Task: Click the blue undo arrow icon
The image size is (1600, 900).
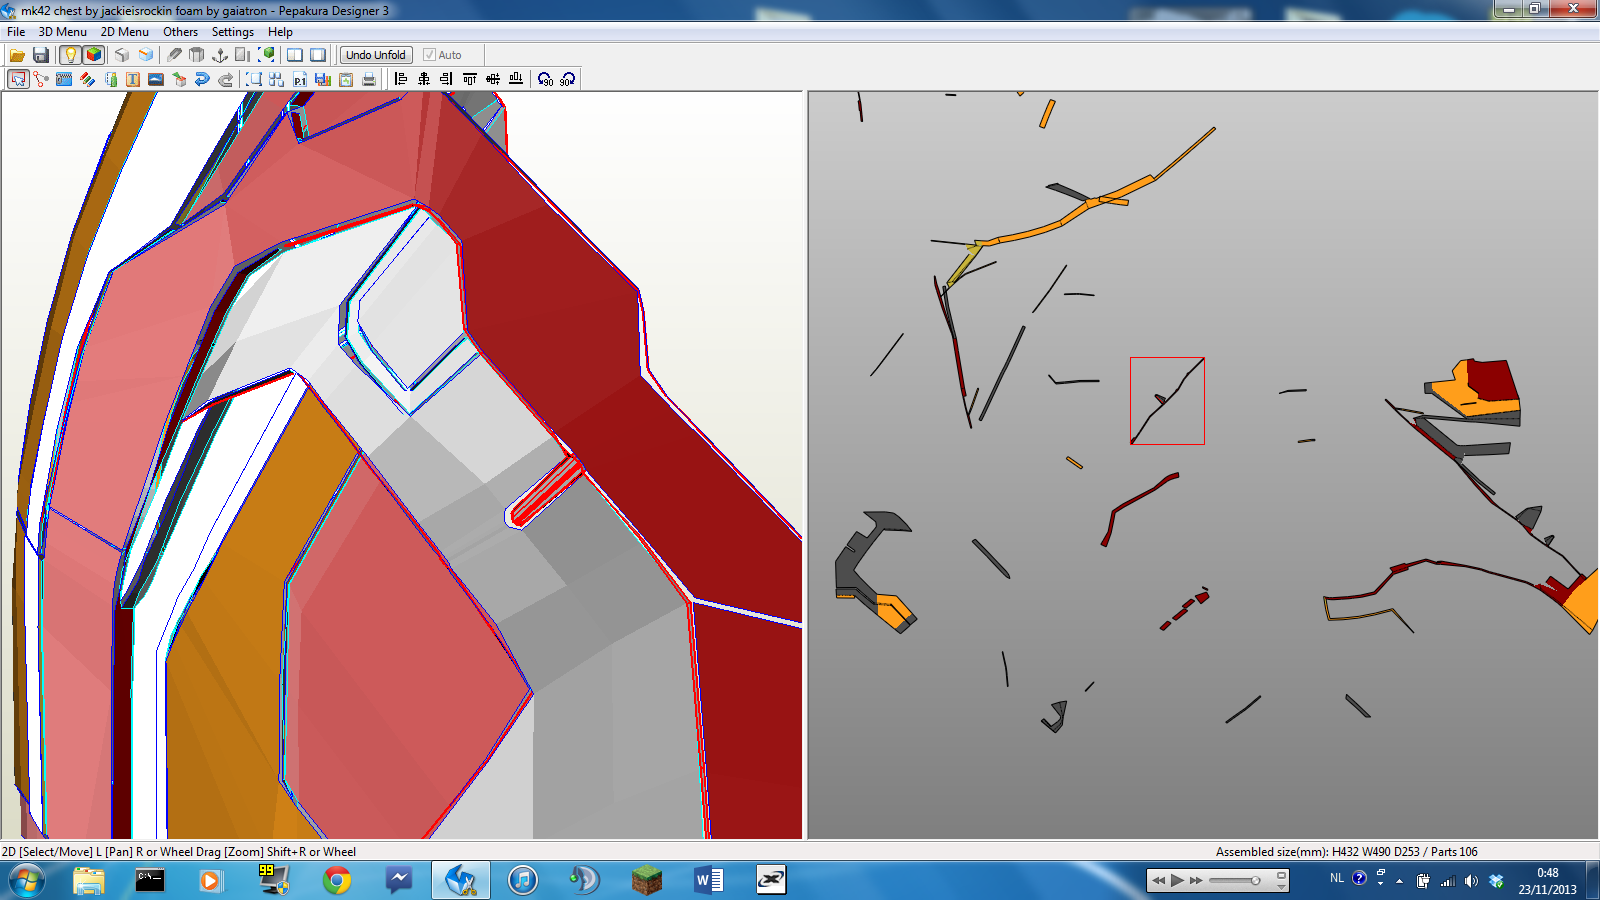Action: [202, 79]
